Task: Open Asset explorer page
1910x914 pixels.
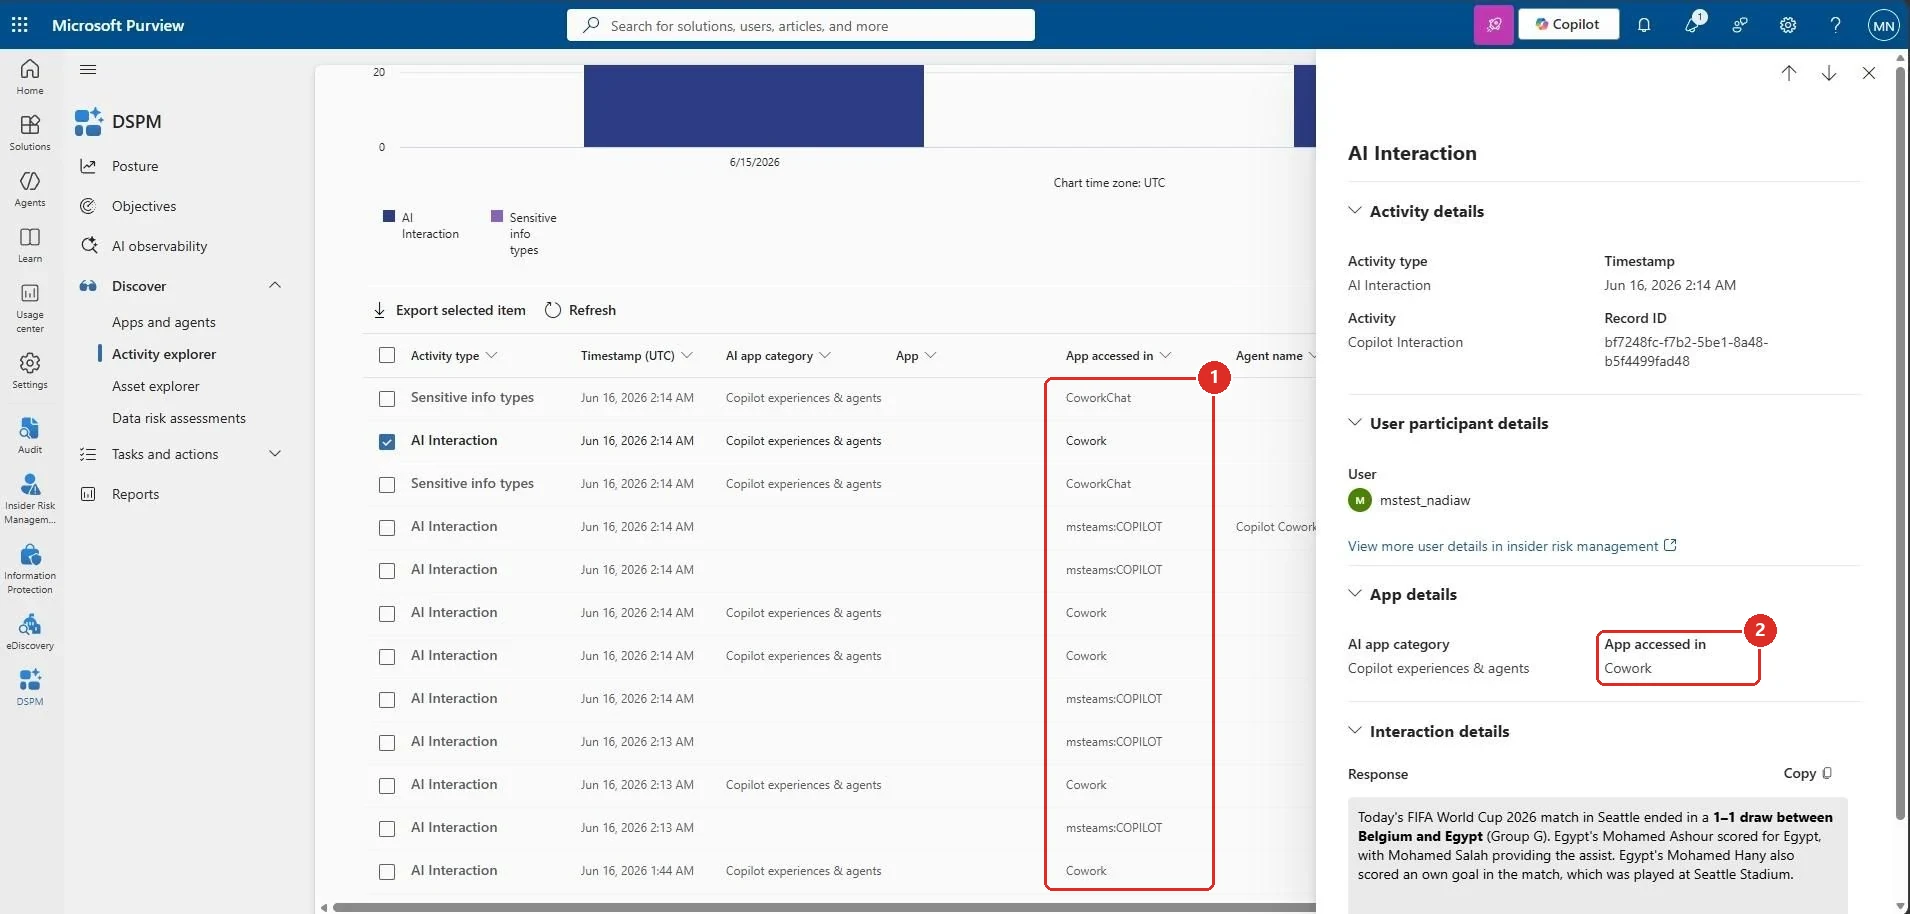Action: click(x=156, y=386)
